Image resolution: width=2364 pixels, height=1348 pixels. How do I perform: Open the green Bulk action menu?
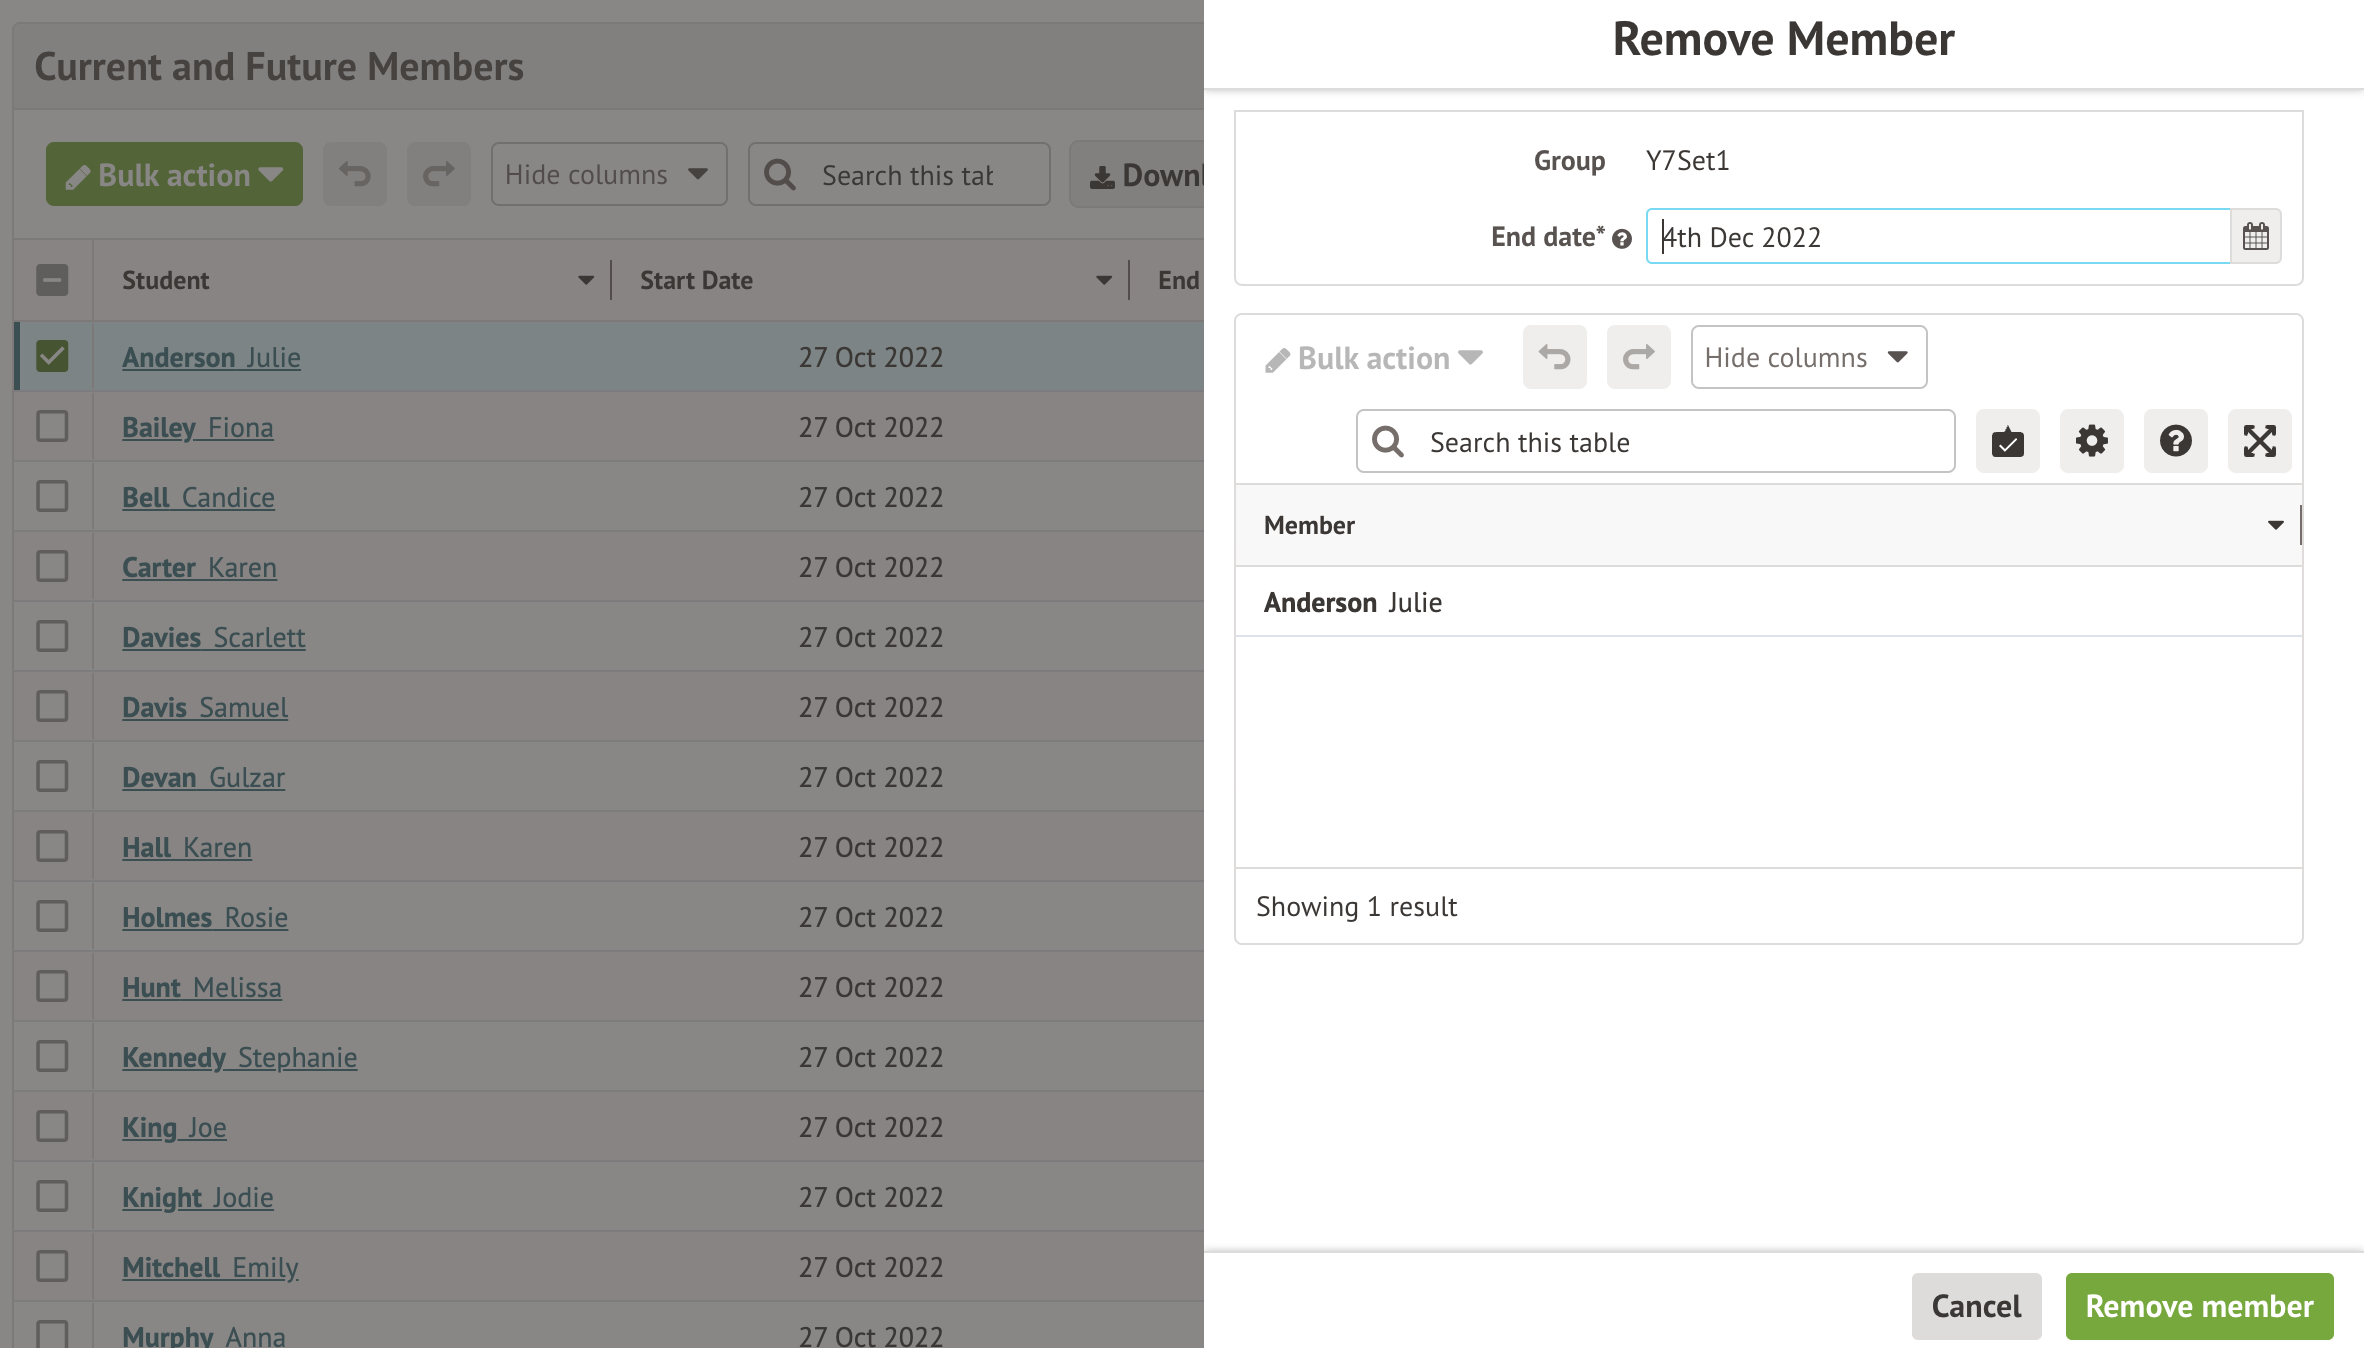[x=174, y=175]
